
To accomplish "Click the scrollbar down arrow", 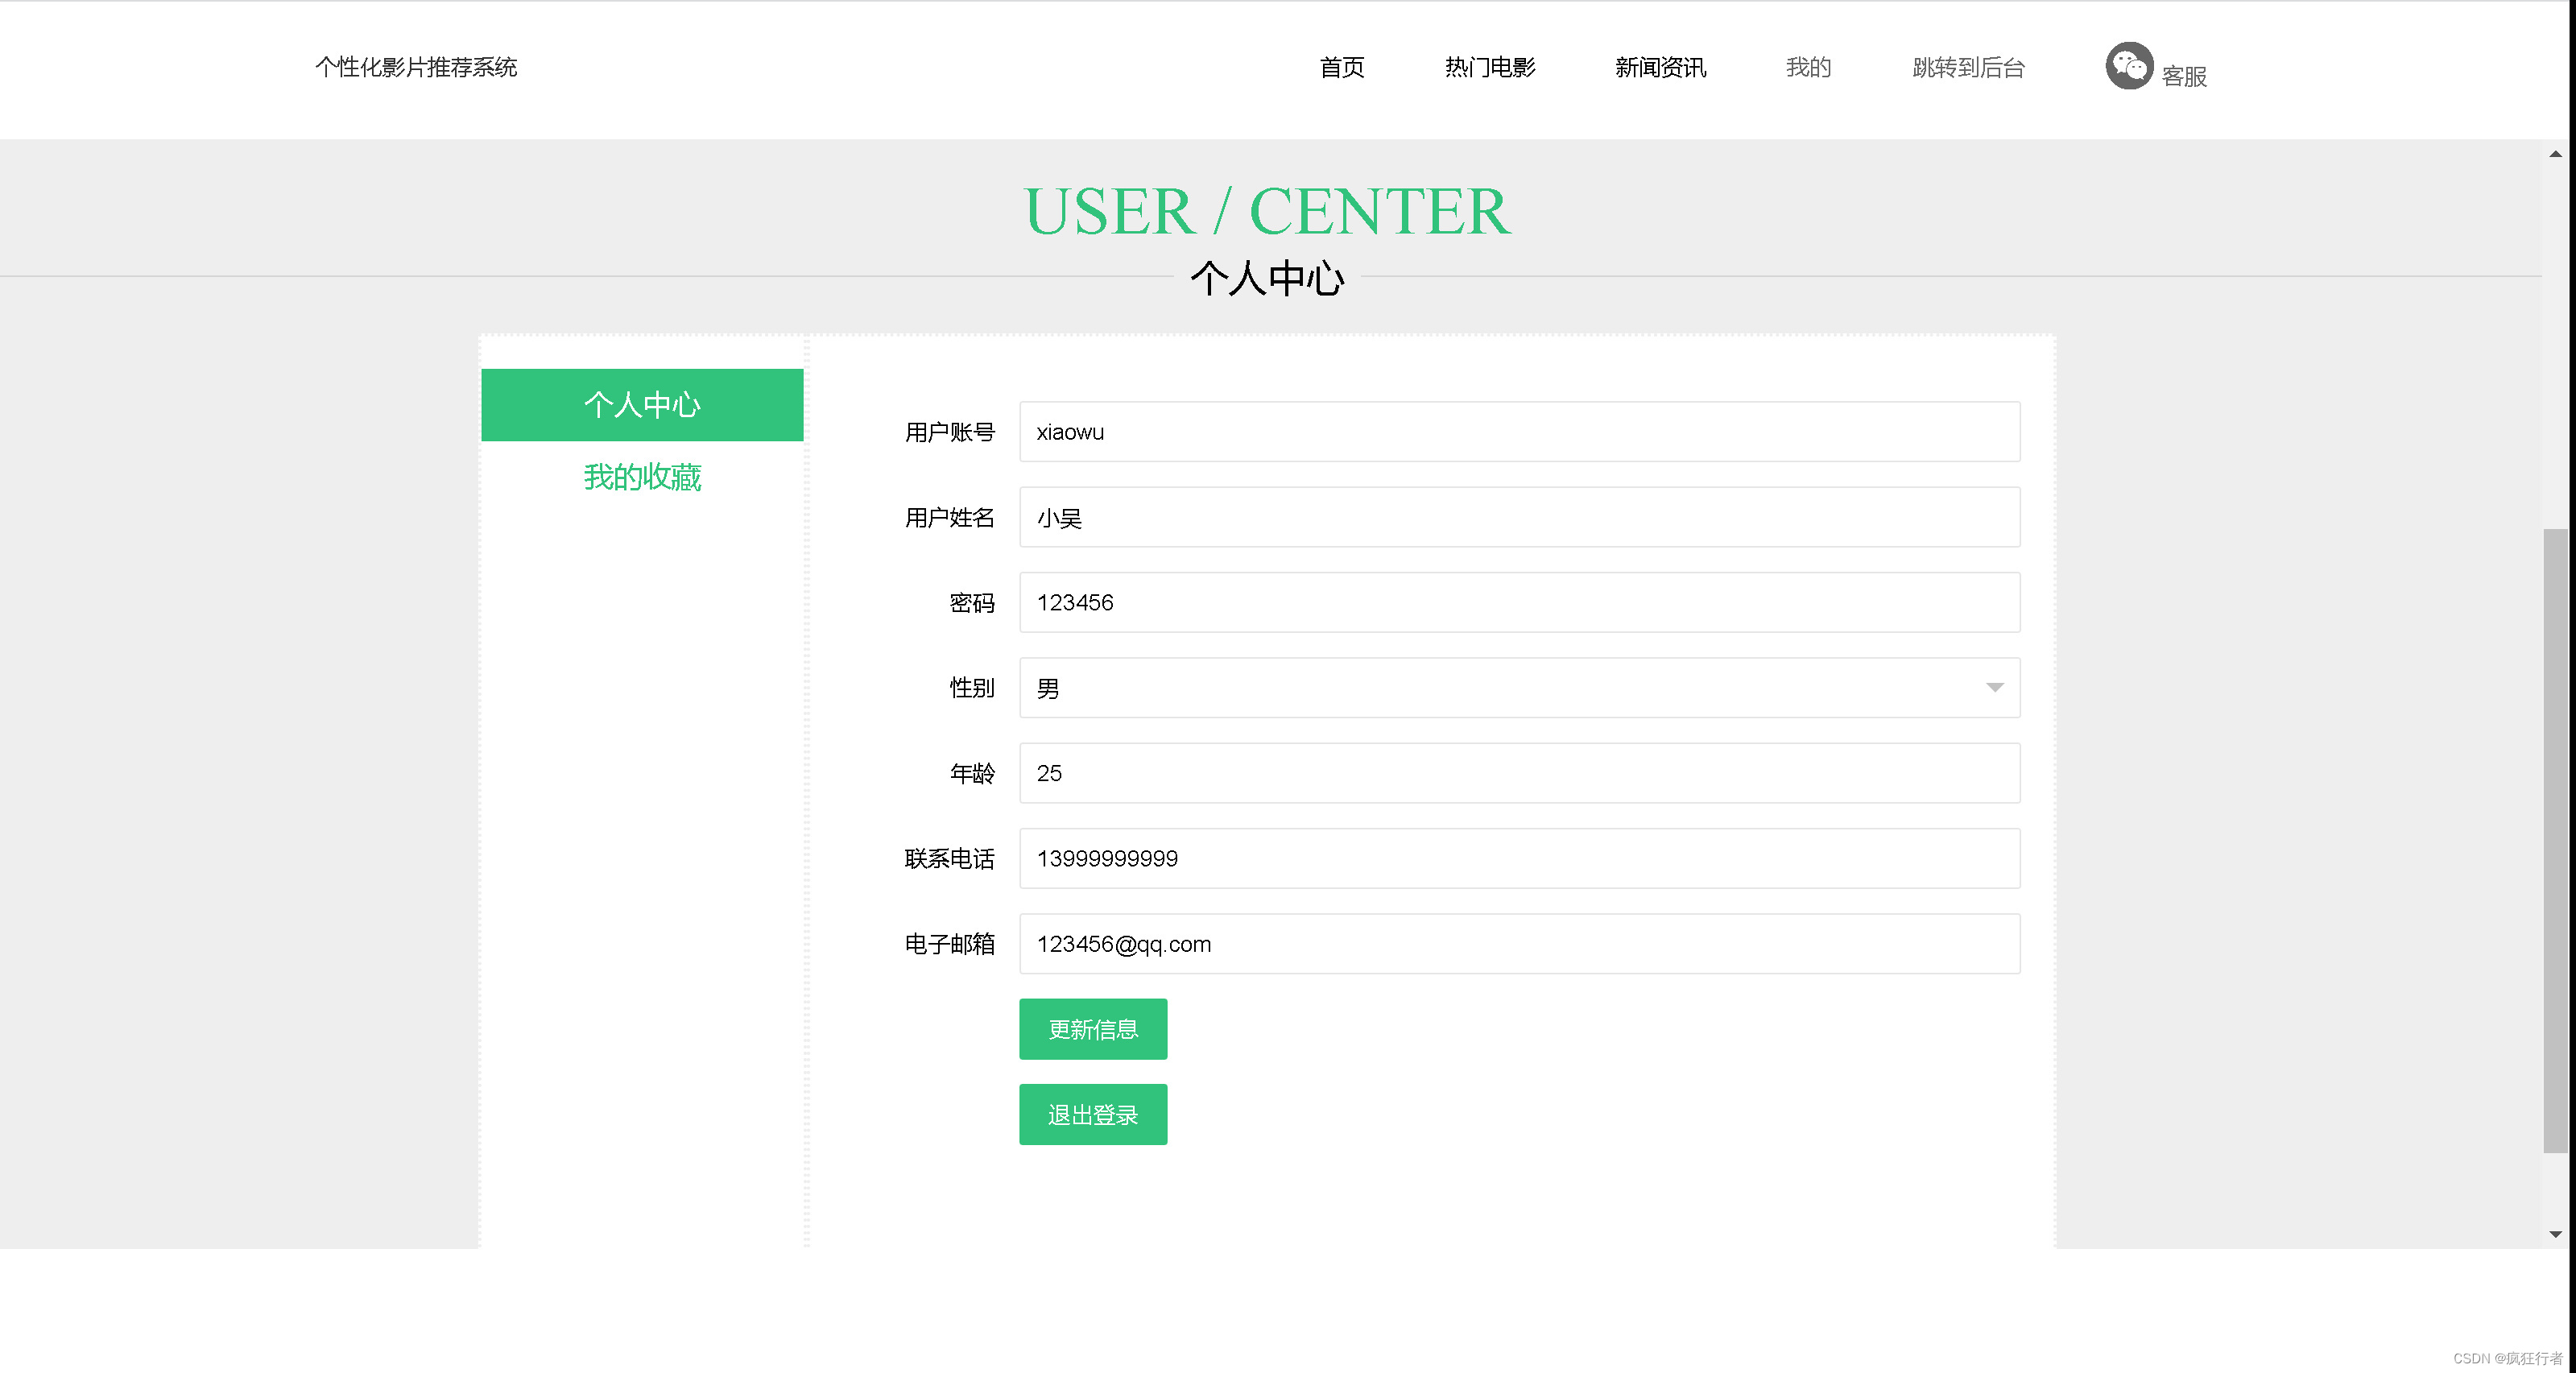I will click(2555, 1234).
